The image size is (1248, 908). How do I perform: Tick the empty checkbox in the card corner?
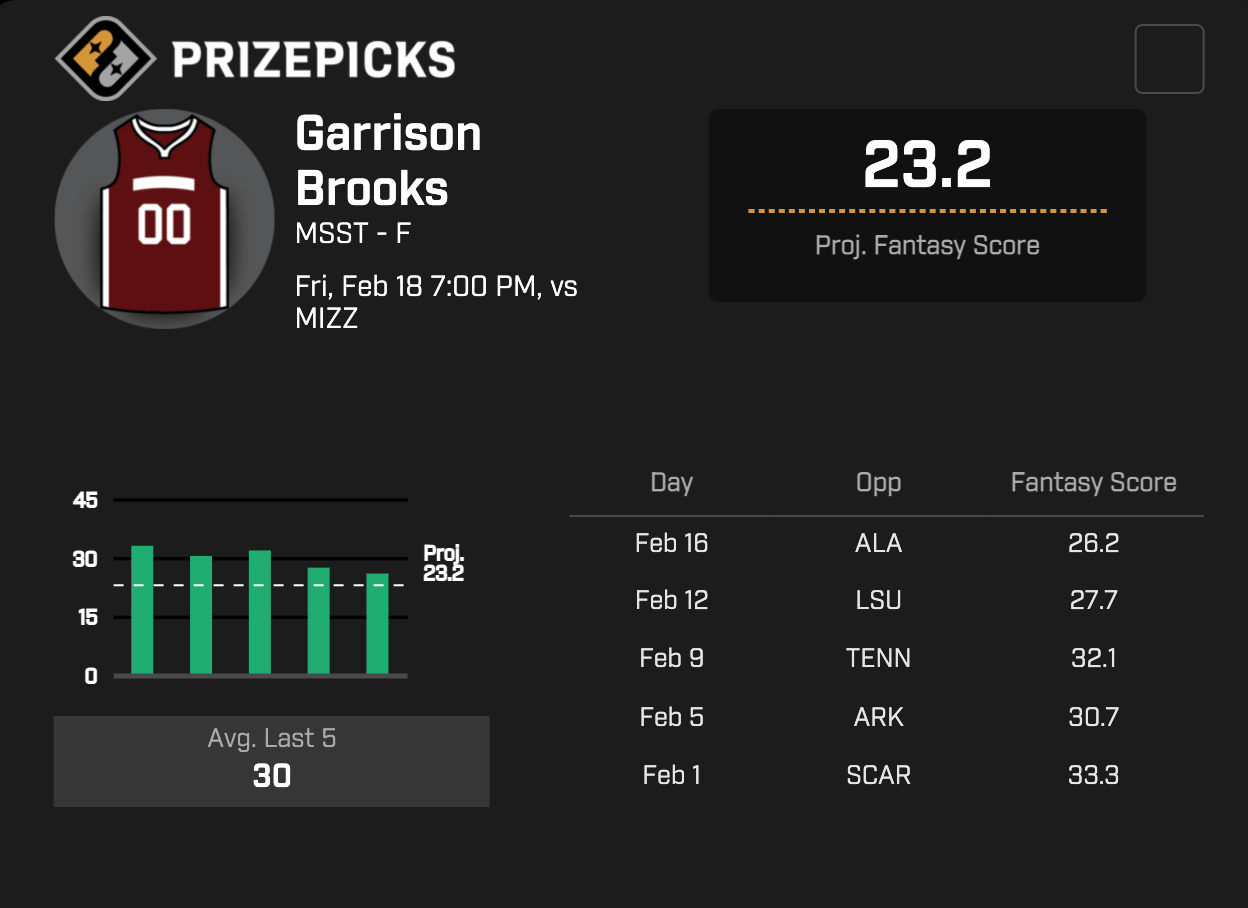tap(1169, 59)
